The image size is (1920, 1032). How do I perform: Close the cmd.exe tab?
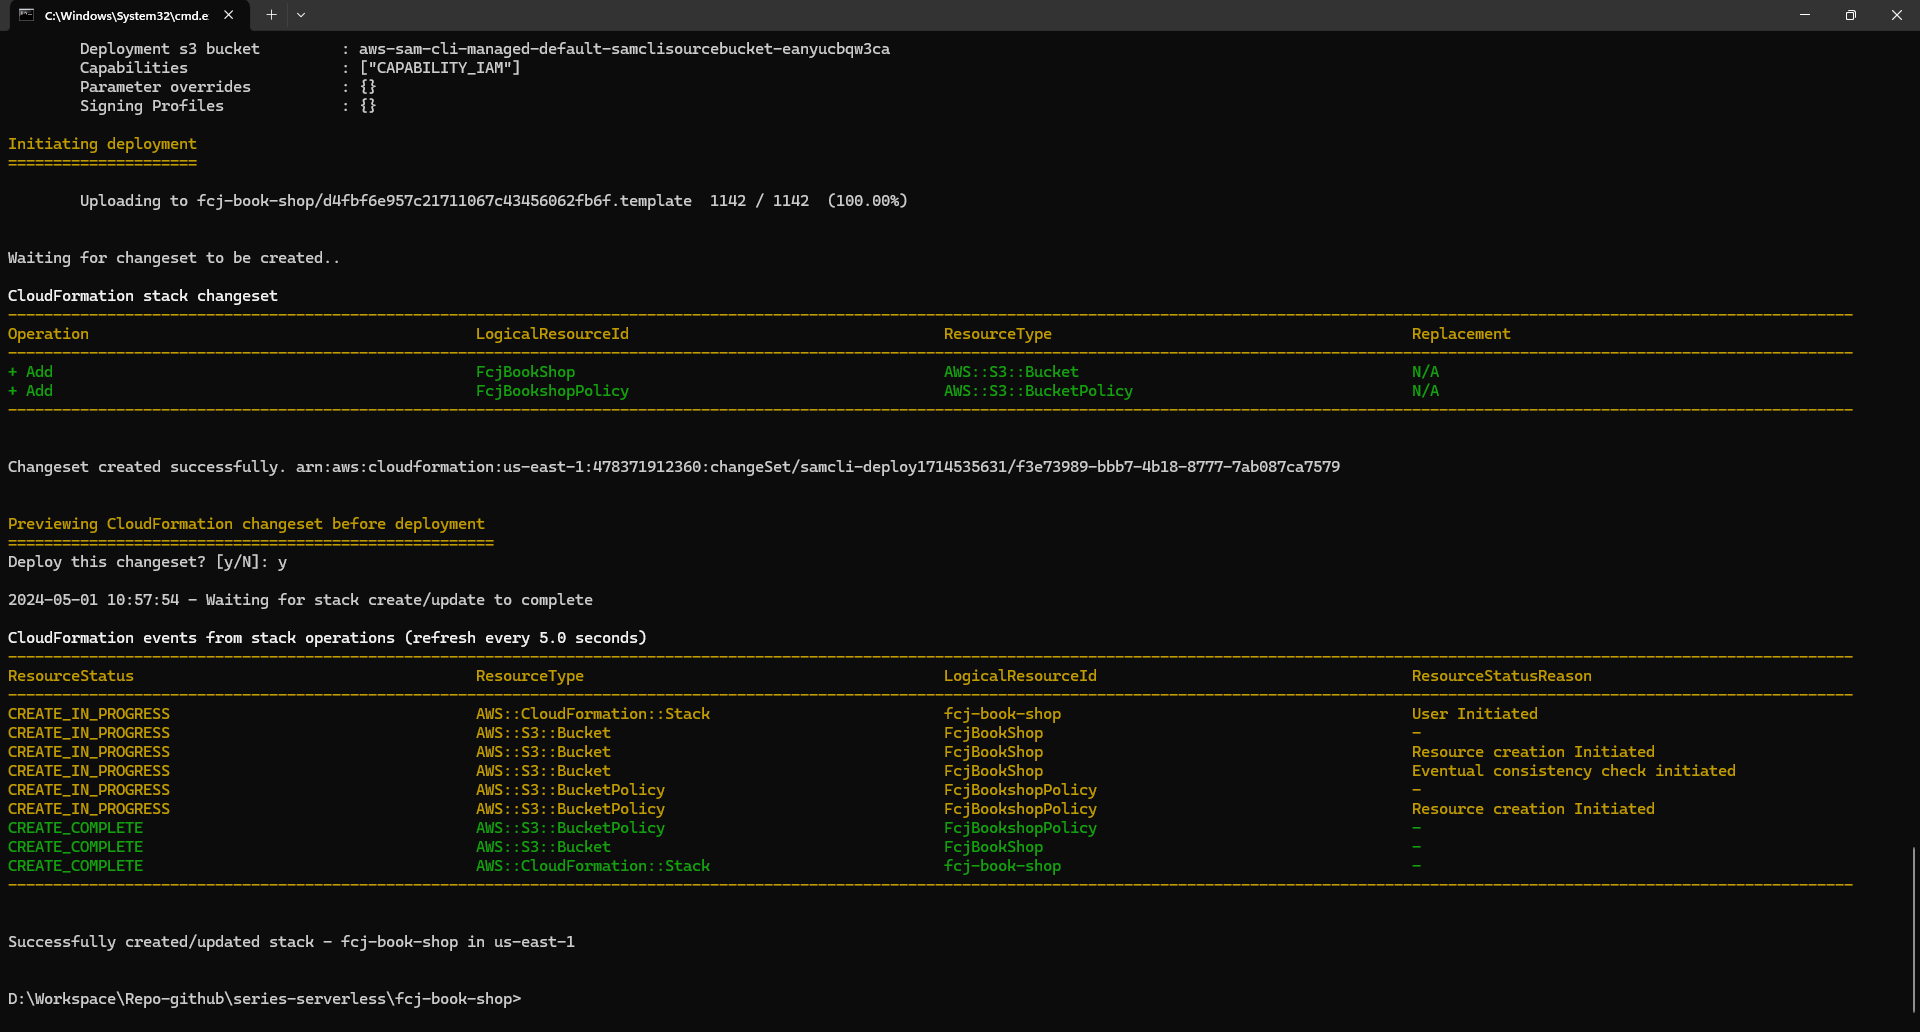click(229, 15)
